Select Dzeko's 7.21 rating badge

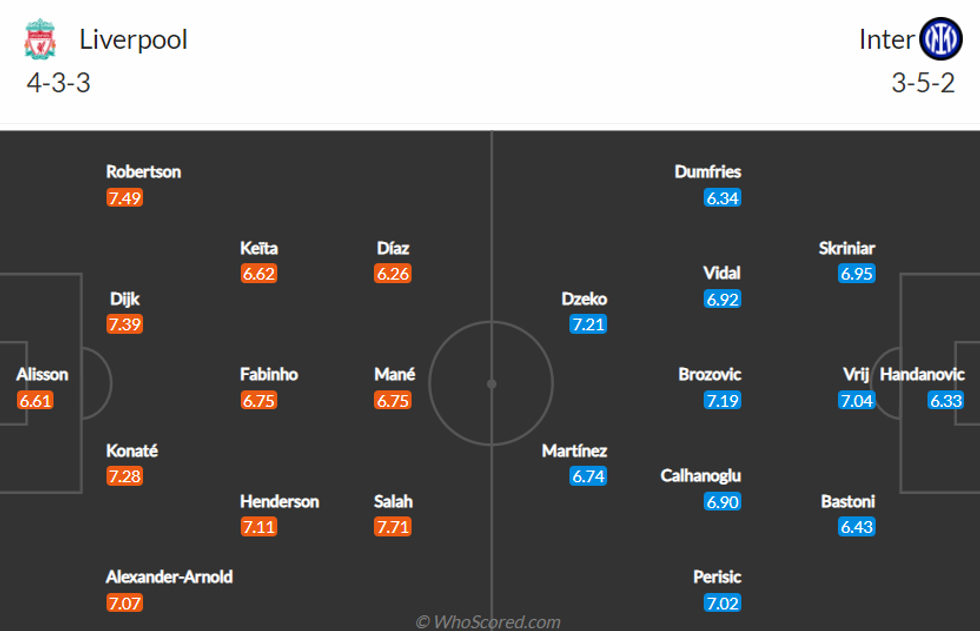click(x=589, y=324)
